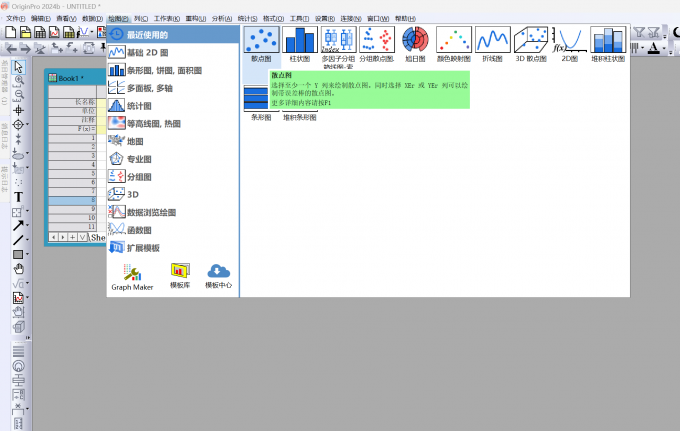
Task: Click the Font Color A icon
Action: tap(654, 48)
